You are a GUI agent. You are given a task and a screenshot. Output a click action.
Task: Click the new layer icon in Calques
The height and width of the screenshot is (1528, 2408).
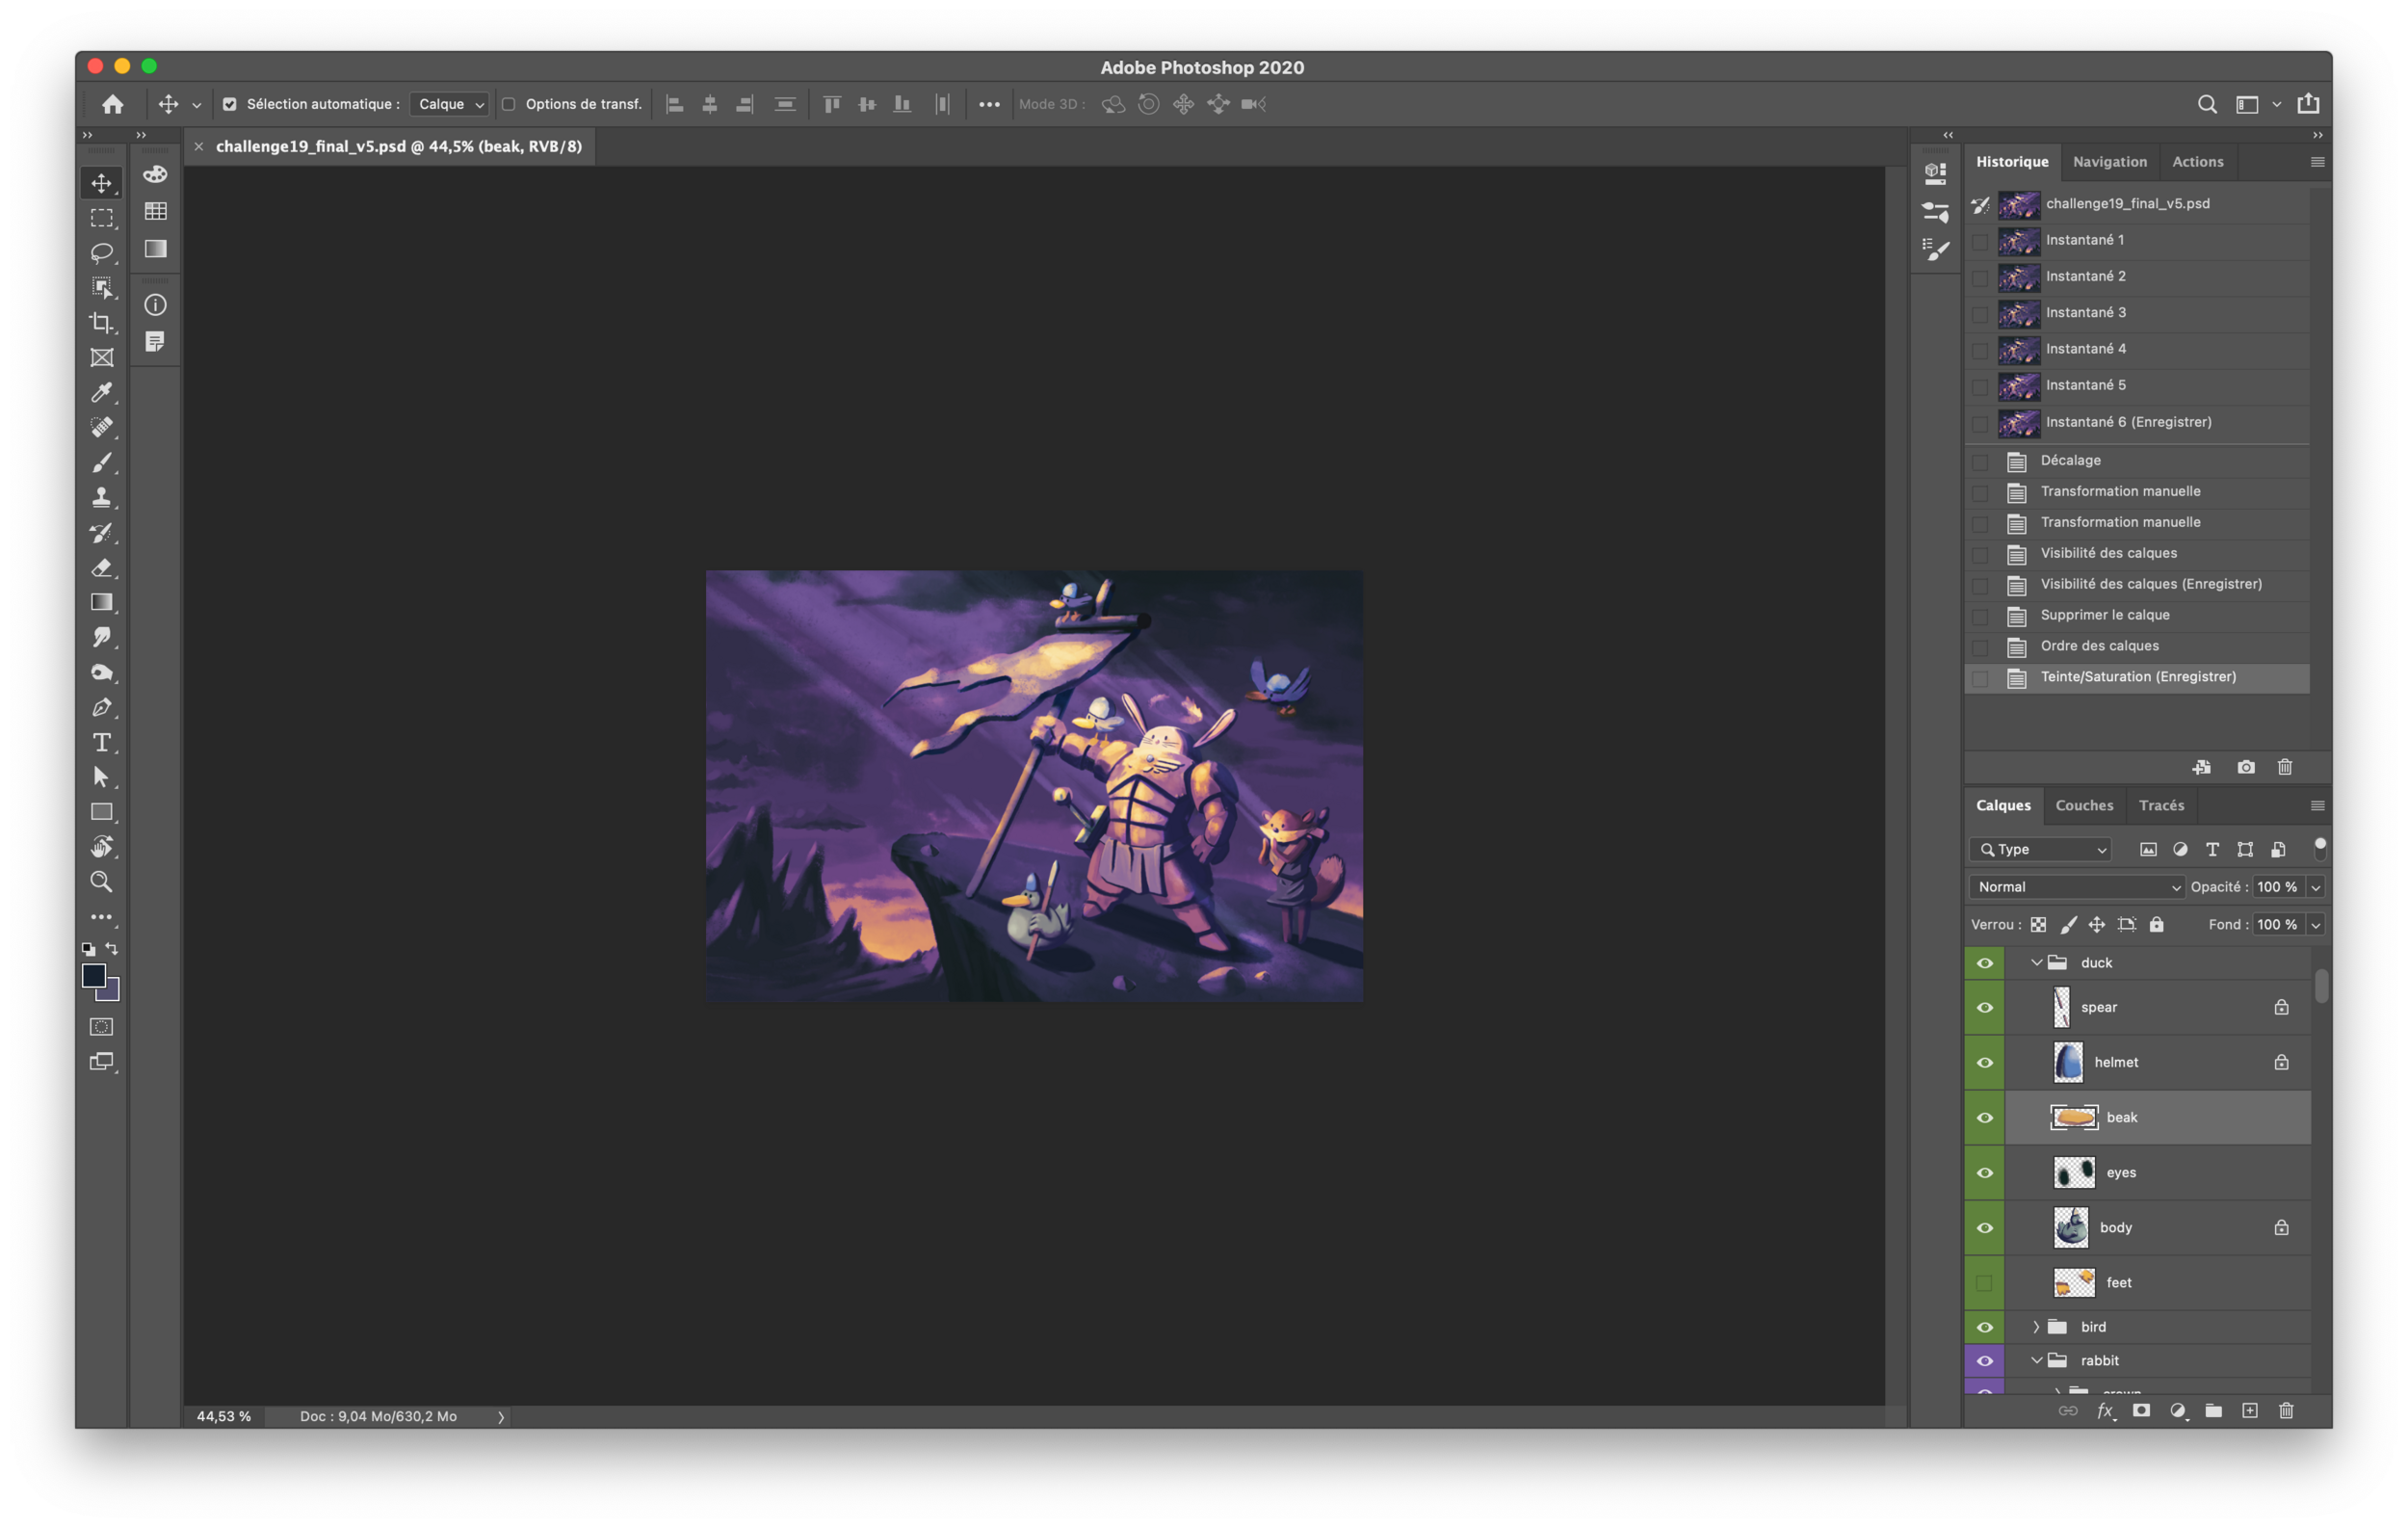click(x=2250, y=1411)
